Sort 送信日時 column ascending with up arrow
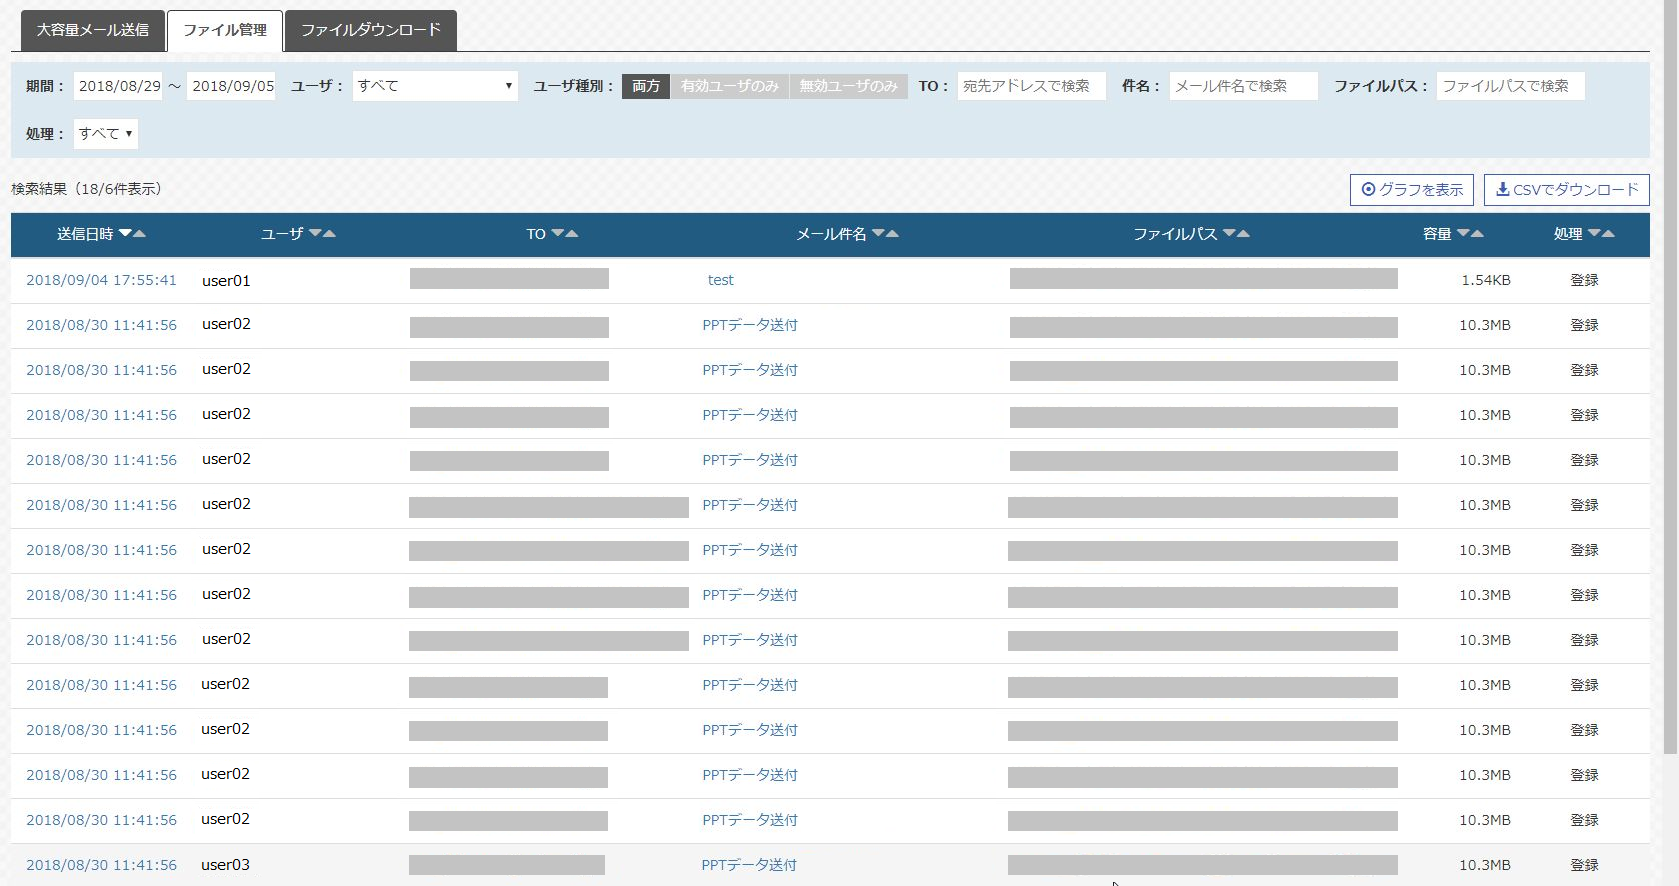 139,233
